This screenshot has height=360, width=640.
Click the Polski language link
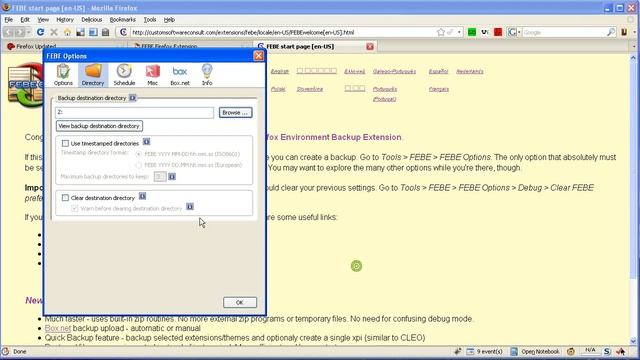pyautogui.click(x=278, y=89)
